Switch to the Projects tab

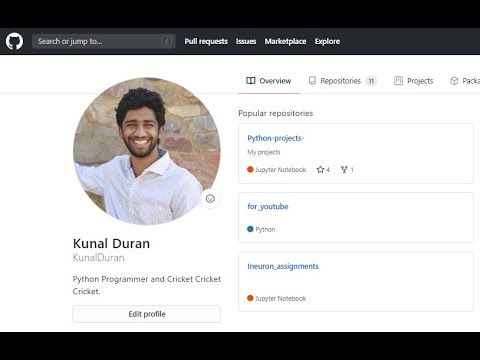pyautogui.click(x=413, y=81)
